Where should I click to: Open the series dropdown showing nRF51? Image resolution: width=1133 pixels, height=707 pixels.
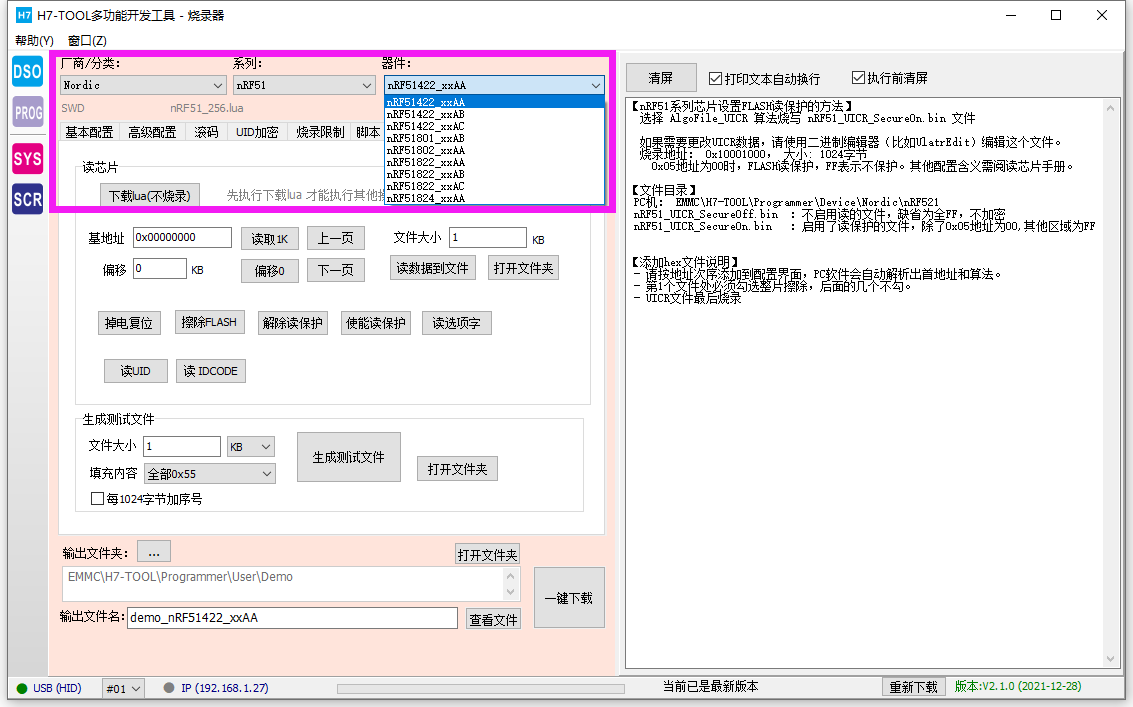pyautogui.click(x=303, y=85)
